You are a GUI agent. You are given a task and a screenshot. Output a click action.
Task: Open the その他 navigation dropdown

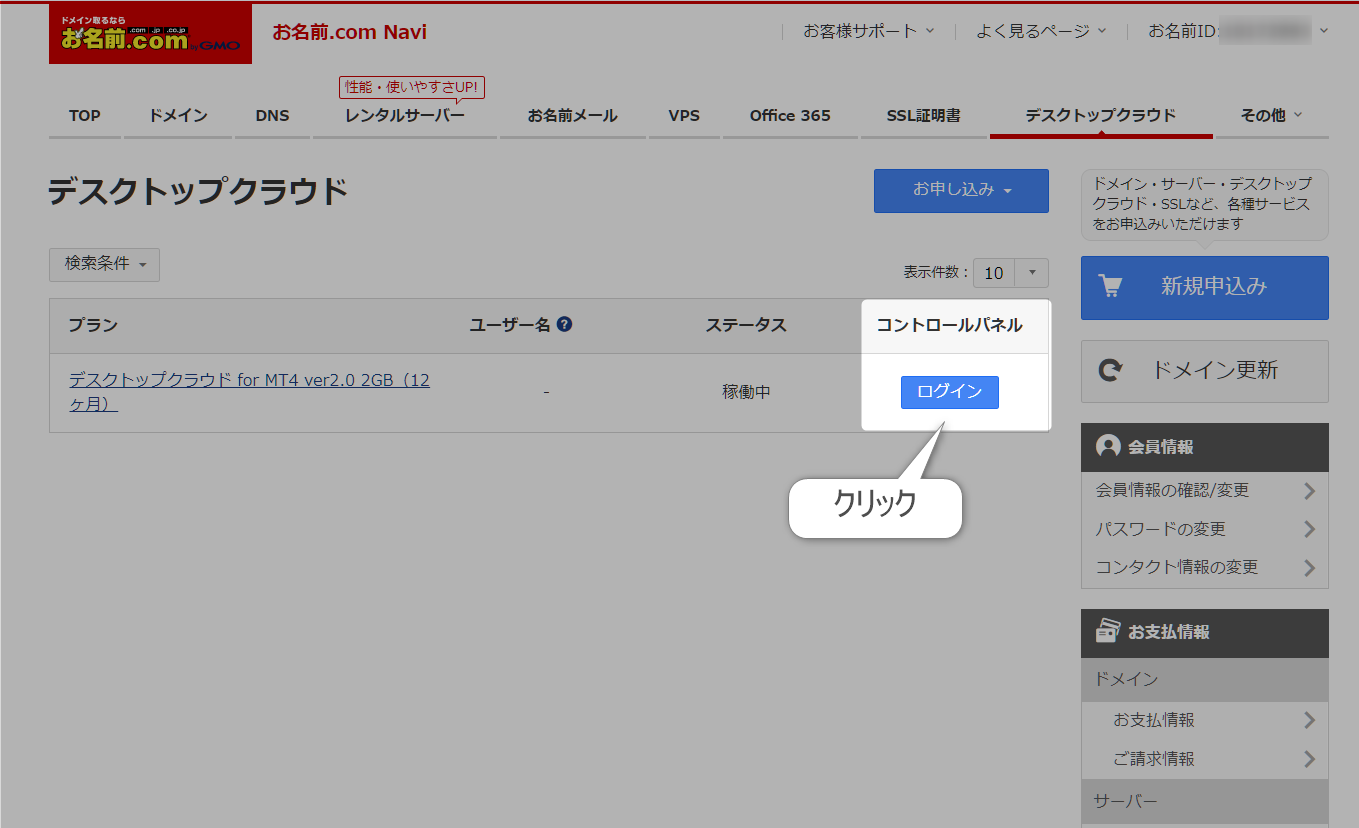point(1272,116)
